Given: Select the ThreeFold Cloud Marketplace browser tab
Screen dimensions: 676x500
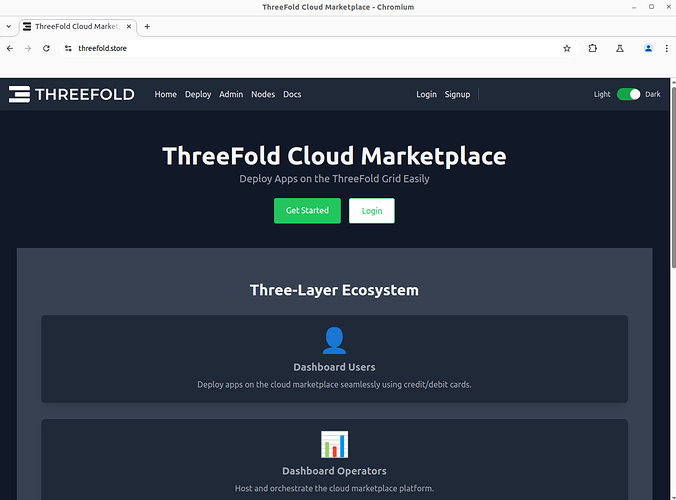Looking at the screenshot, I should coord(78,26).
